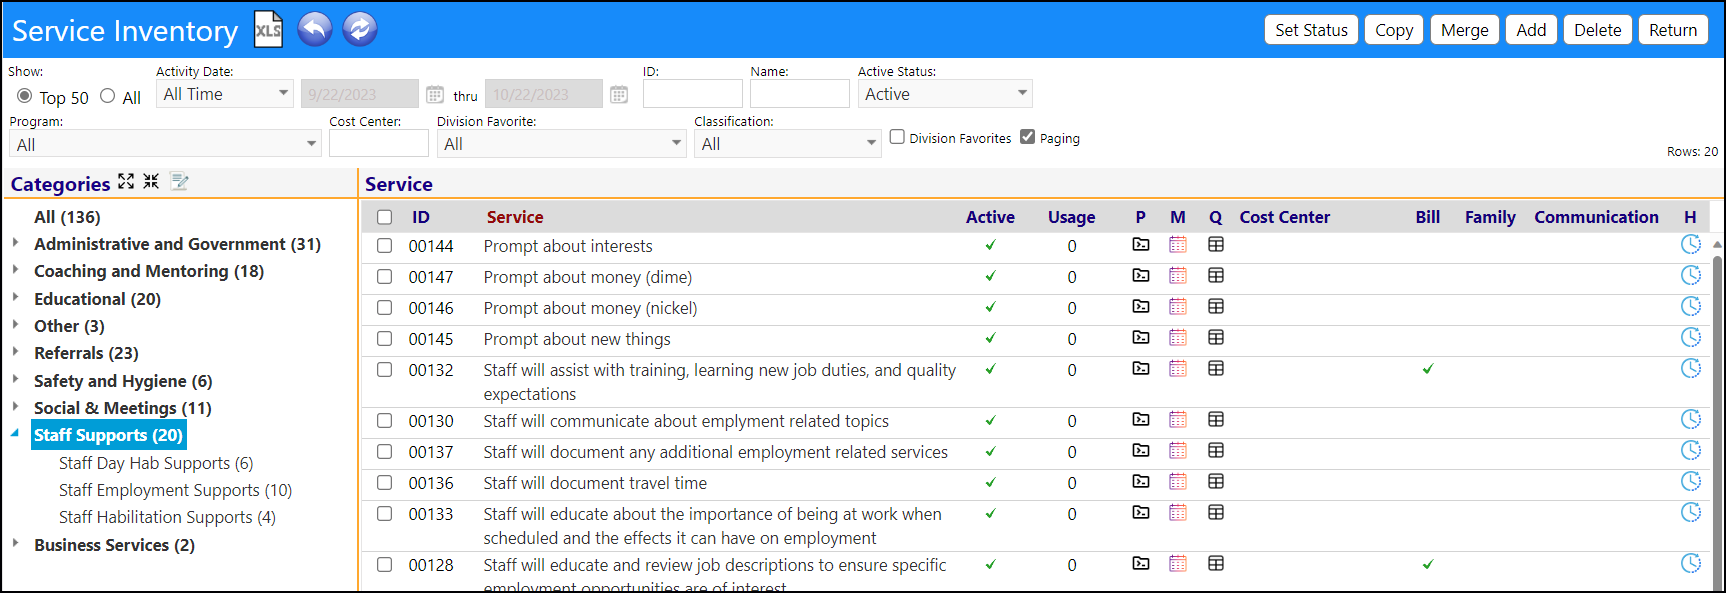The width and height of the screenshot is (1726, 593).
Task: Export list with the XLS icon
Action: [268, 29]
